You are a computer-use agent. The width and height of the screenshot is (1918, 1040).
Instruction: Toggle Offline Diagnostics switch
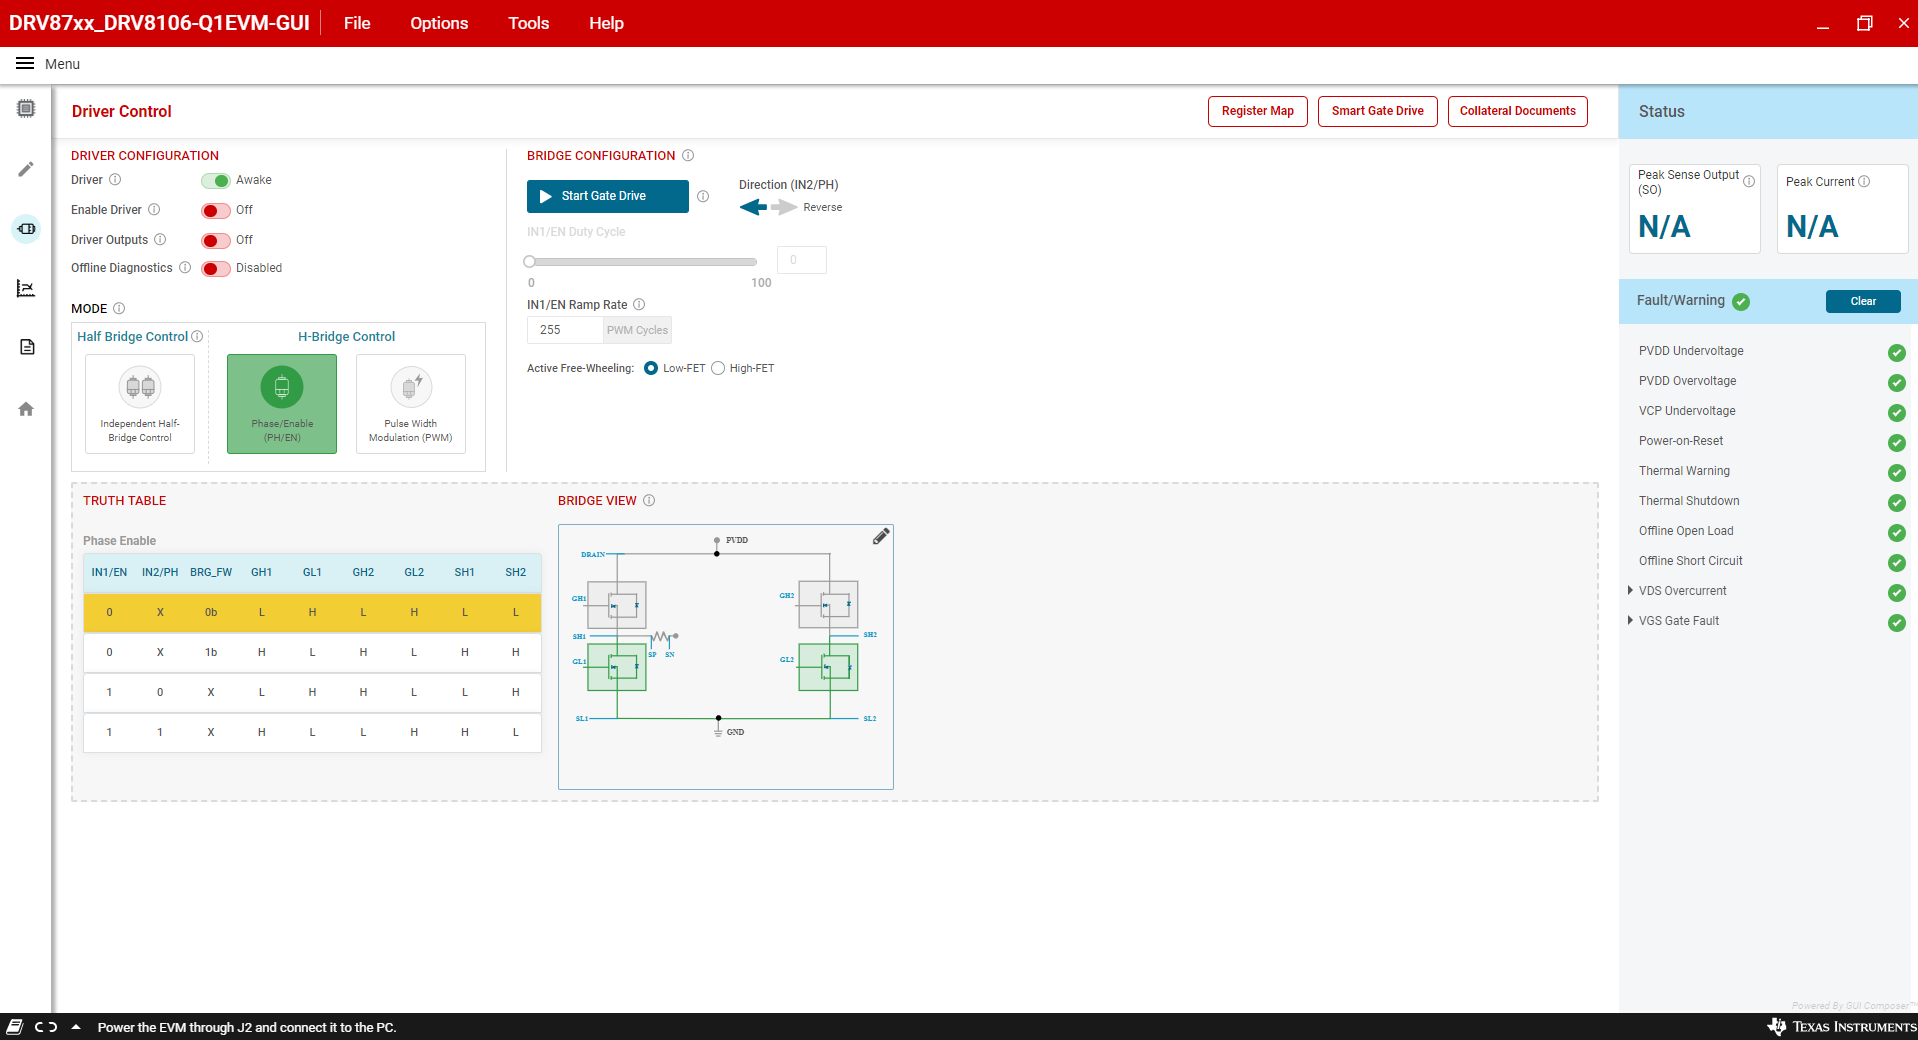215,269
